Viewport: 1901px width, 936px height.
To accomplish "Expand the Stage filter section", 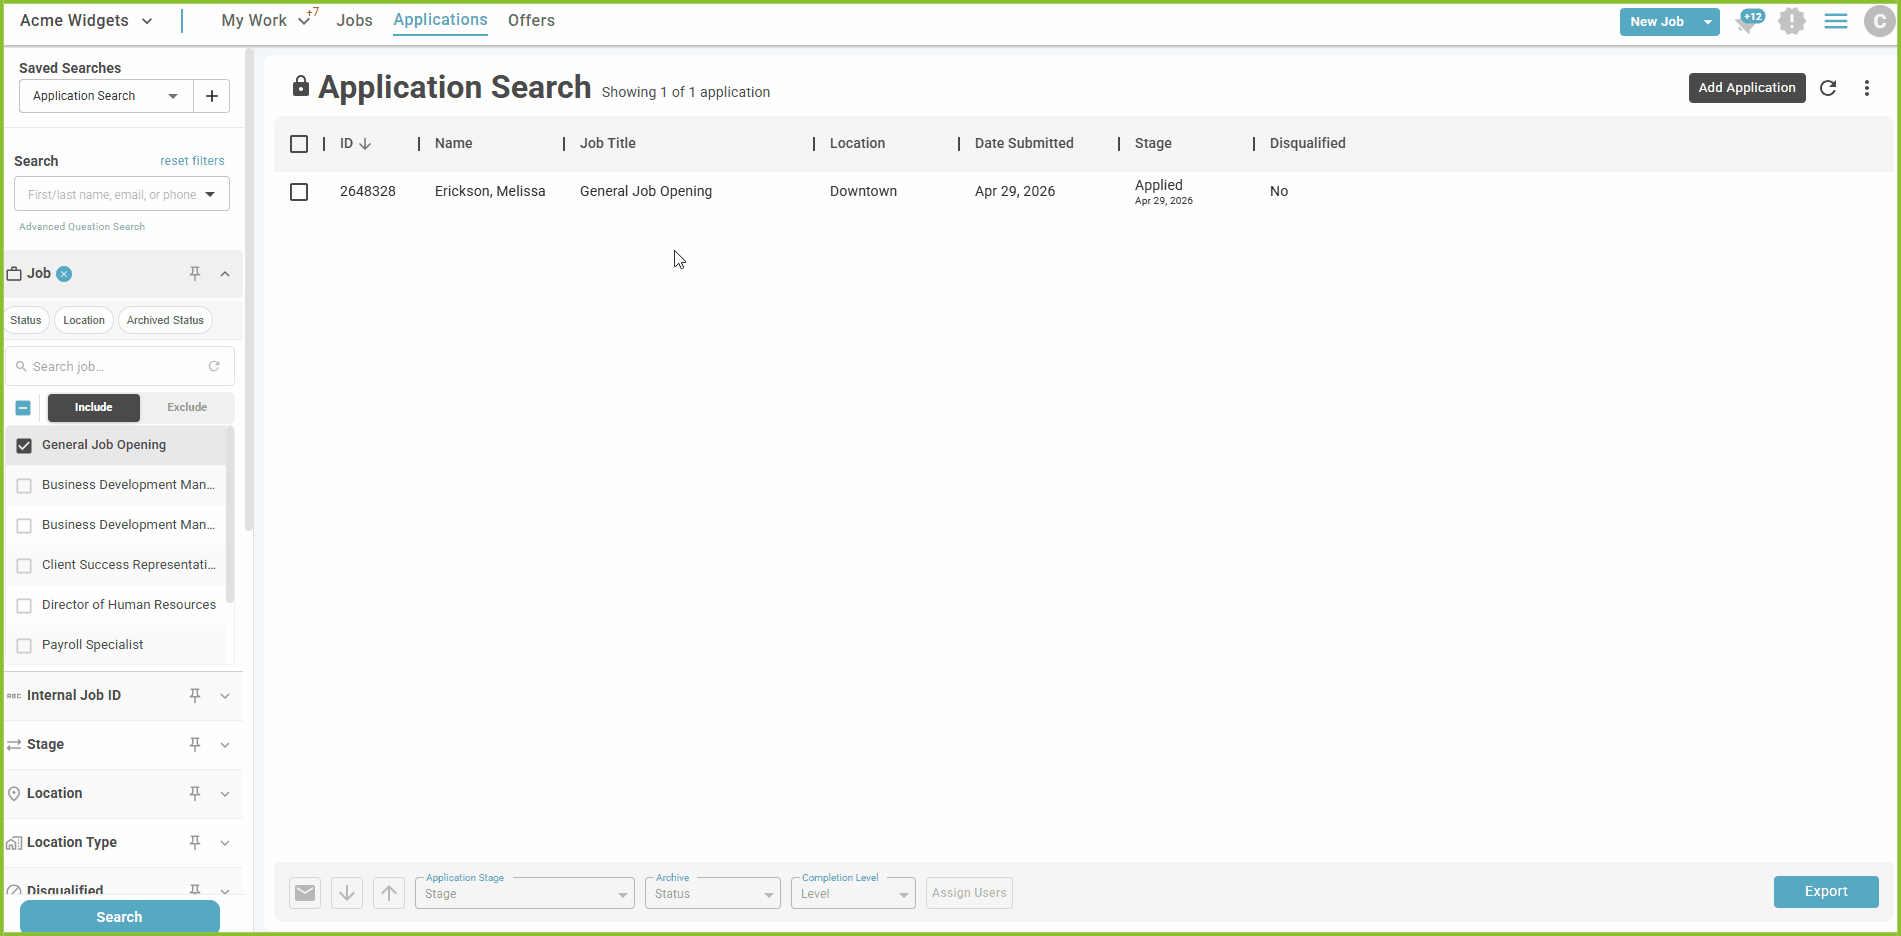I will [x=225, y=745].
